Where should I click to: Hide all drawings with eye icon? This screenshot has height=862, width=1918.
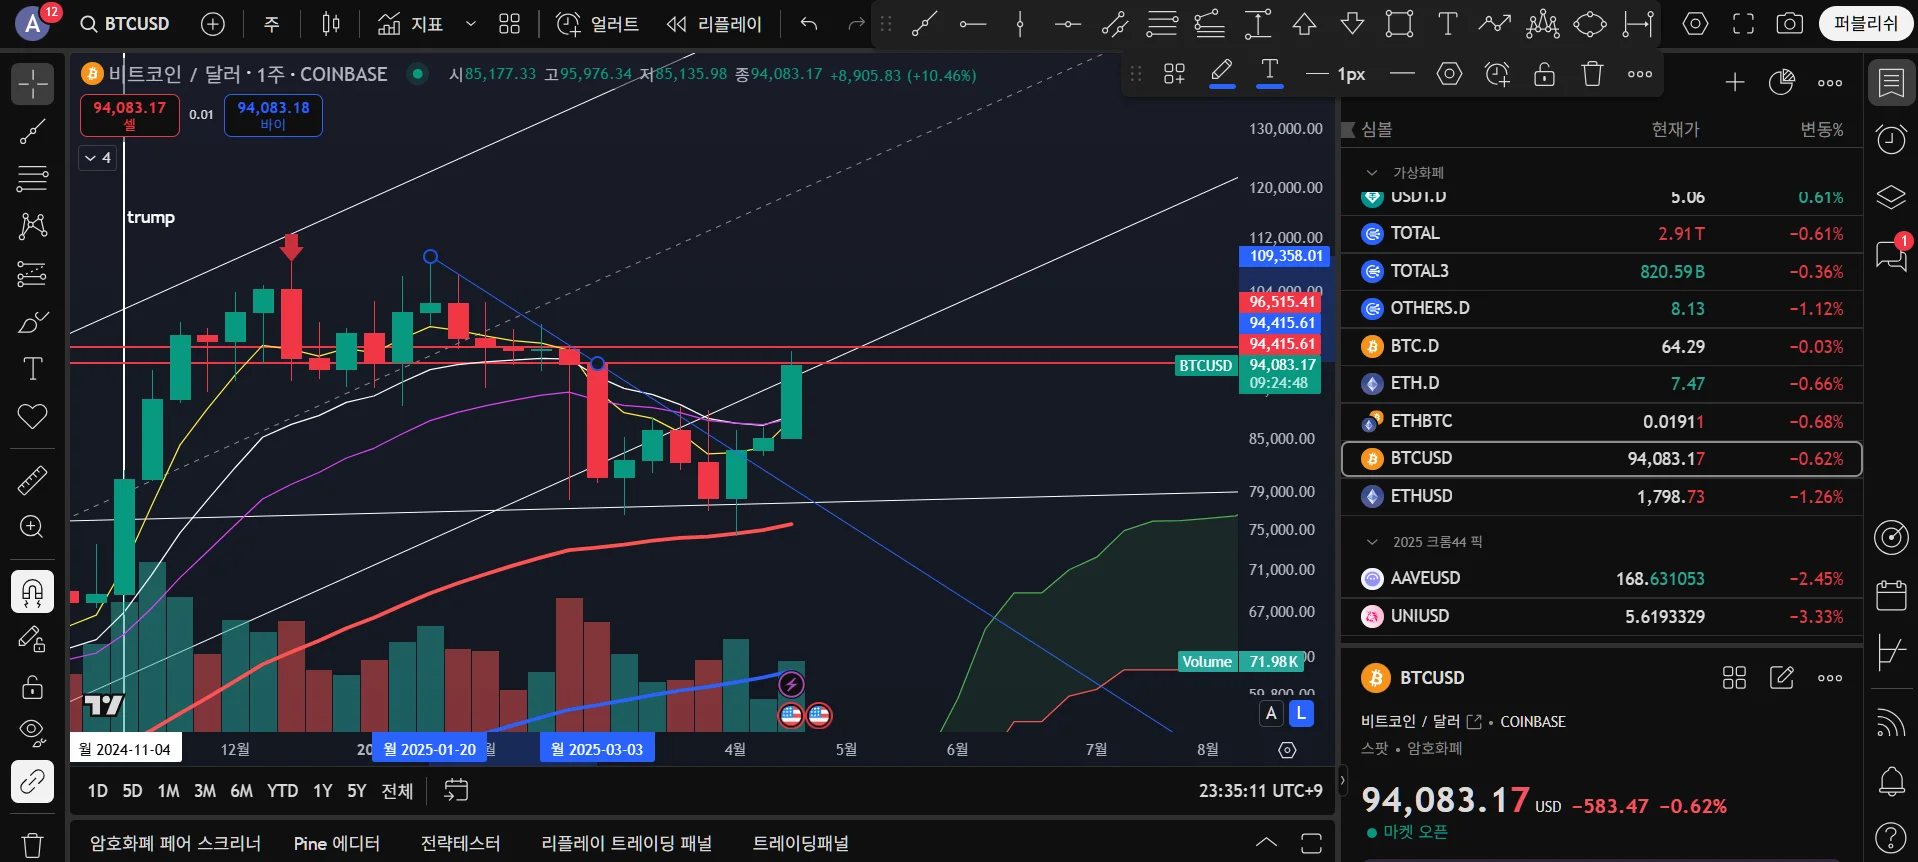click(x=33, y=733)
